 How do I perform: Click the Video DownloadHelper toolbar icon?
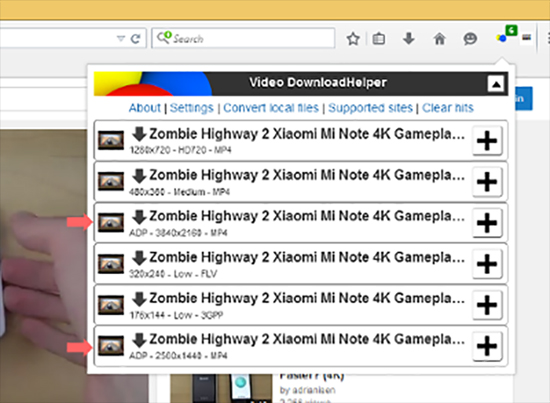click(506, 35)
